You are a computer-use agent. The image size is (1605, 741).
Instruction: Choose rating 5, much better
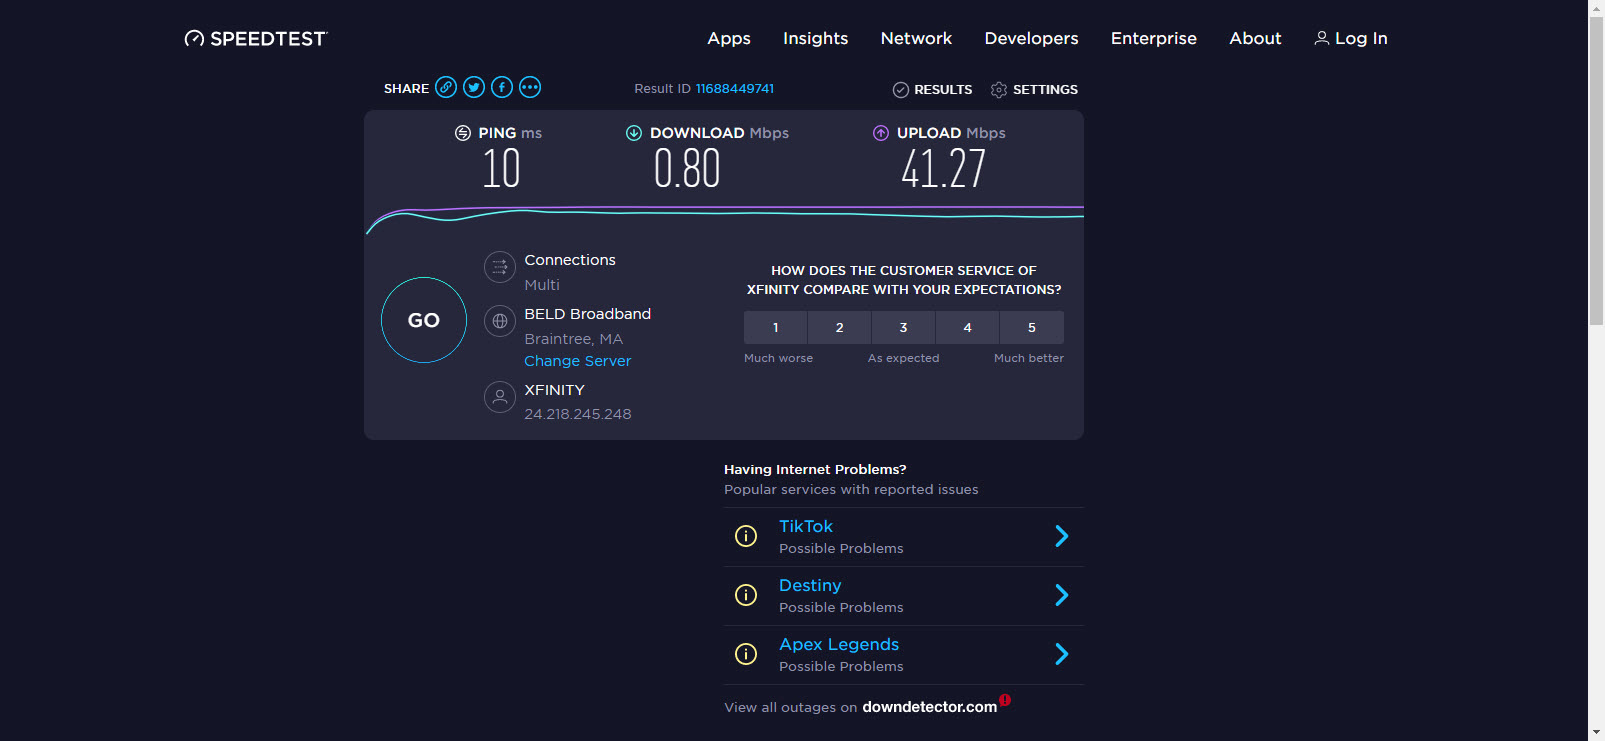click(x=1031, y=327)
